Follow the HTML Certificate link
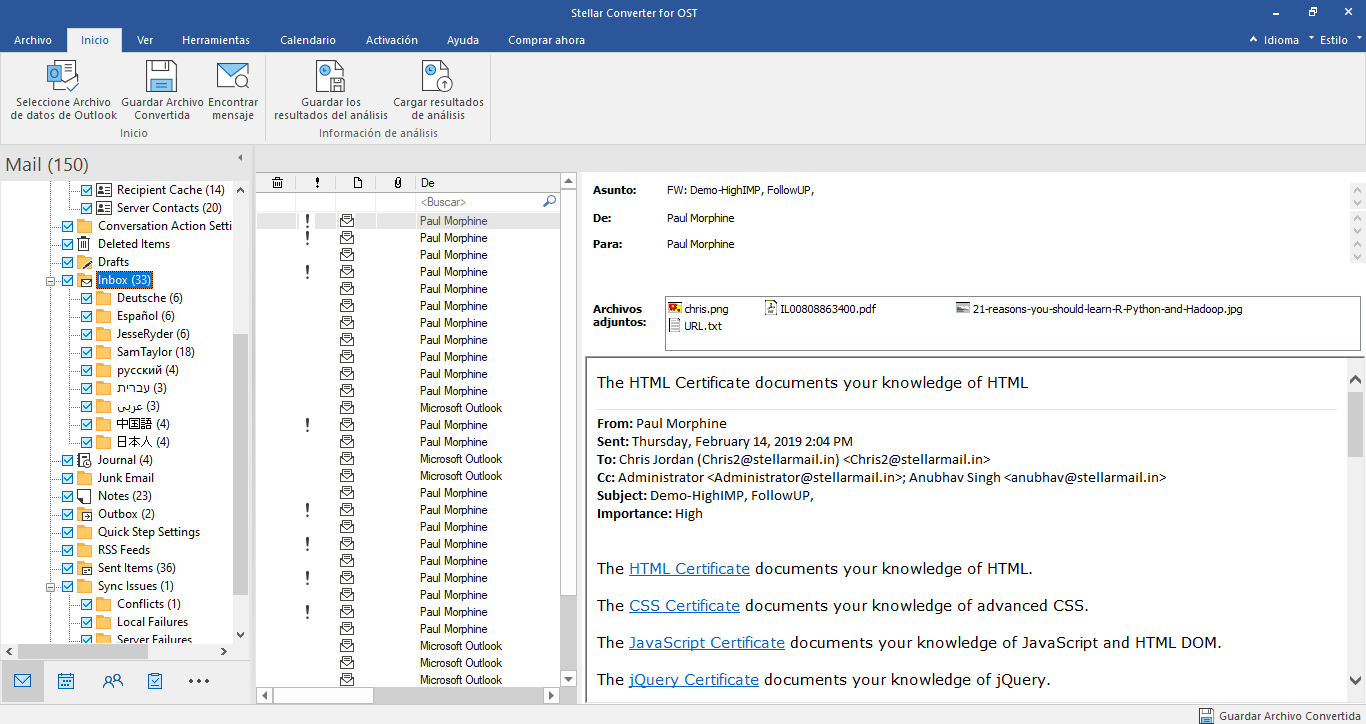 [x=689, y=568]
